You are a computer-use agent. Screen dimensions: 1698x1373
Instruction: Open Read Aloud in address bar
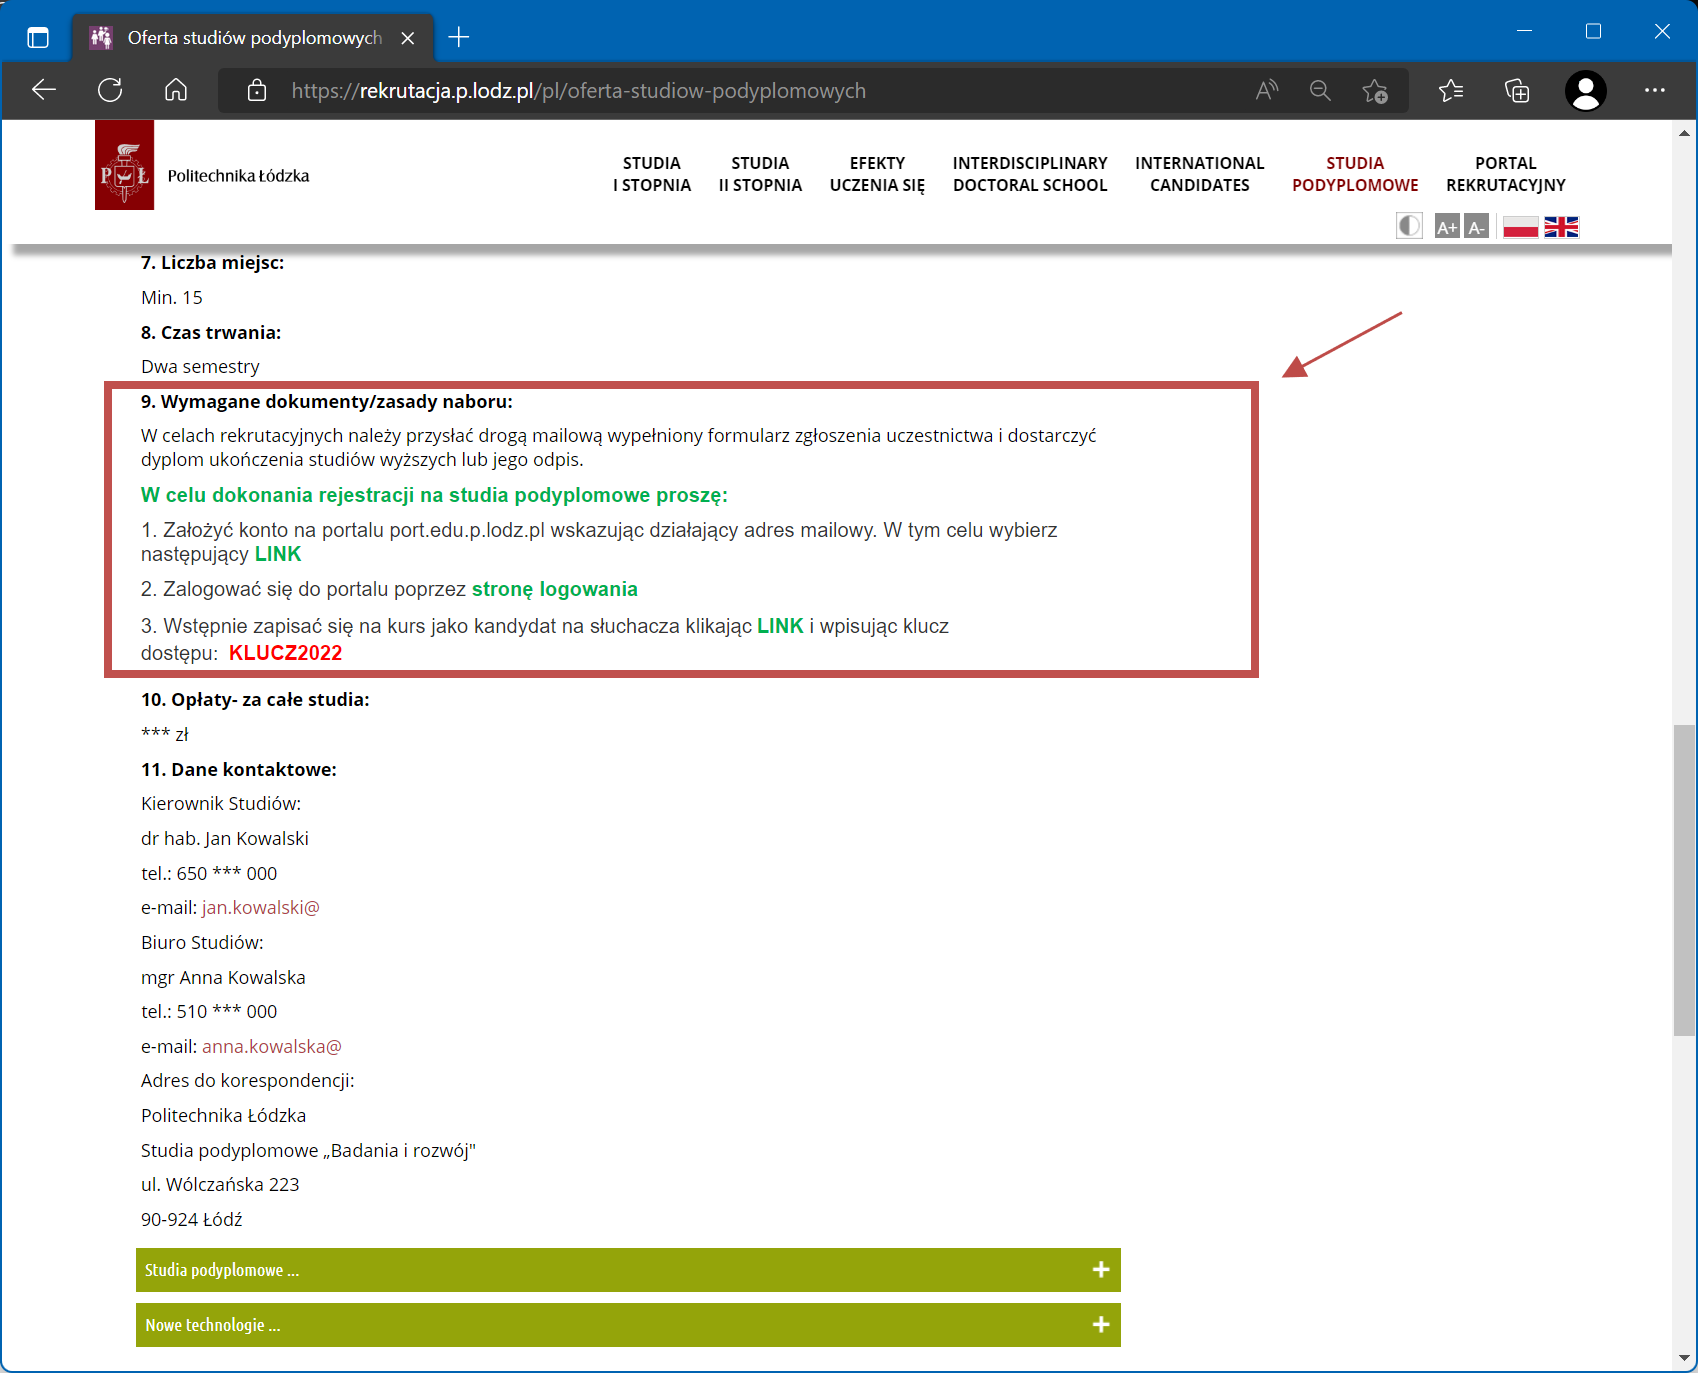[1267, 91]
